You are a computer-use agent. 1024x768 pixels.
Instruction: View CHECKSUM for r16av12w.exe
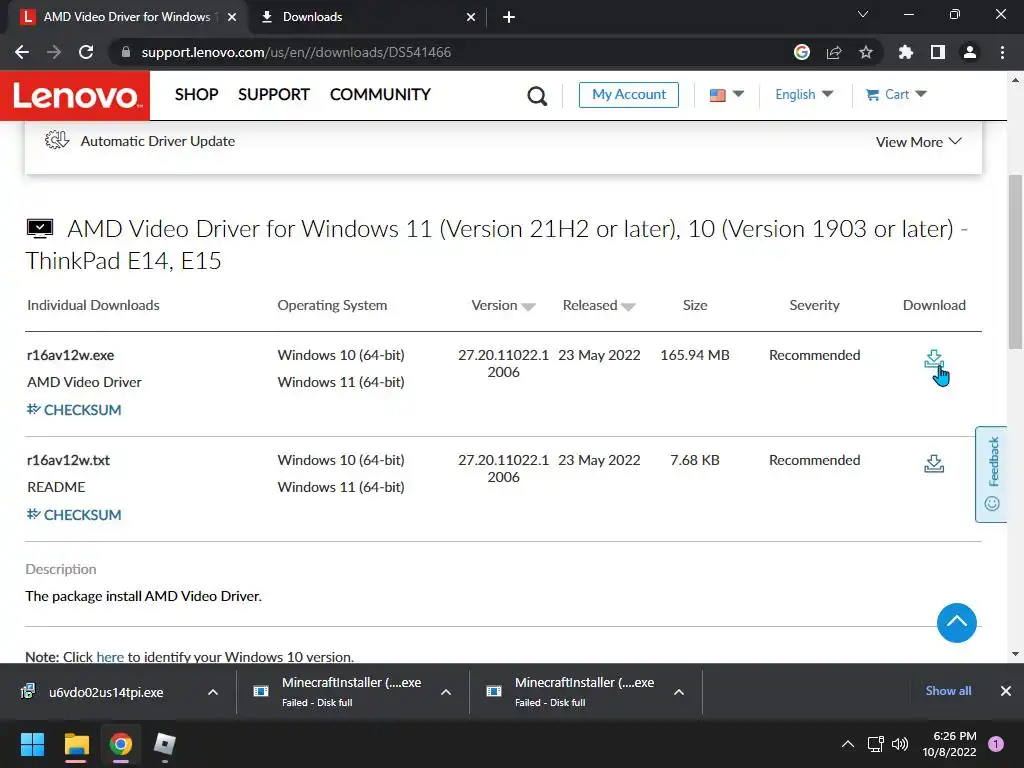click(x=74, y=409)
